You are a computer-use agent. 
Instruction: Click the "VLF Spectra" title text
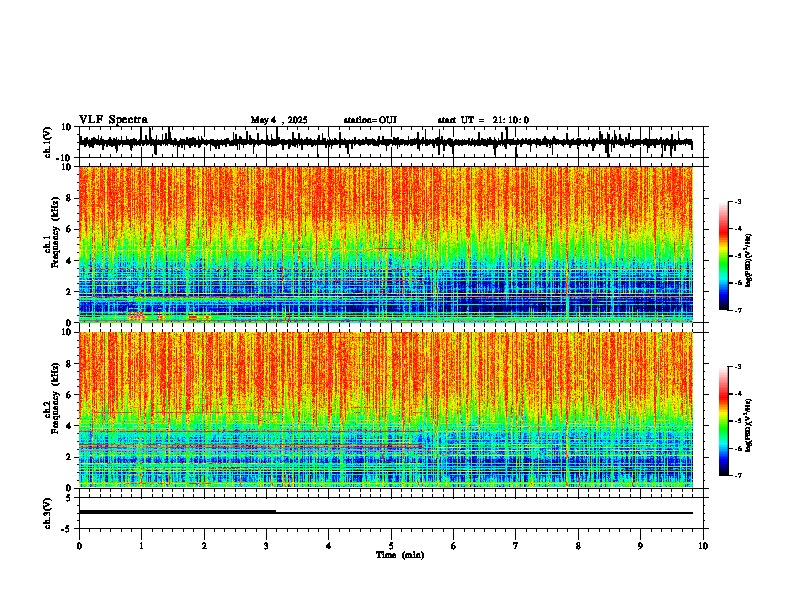pos(113,120)
